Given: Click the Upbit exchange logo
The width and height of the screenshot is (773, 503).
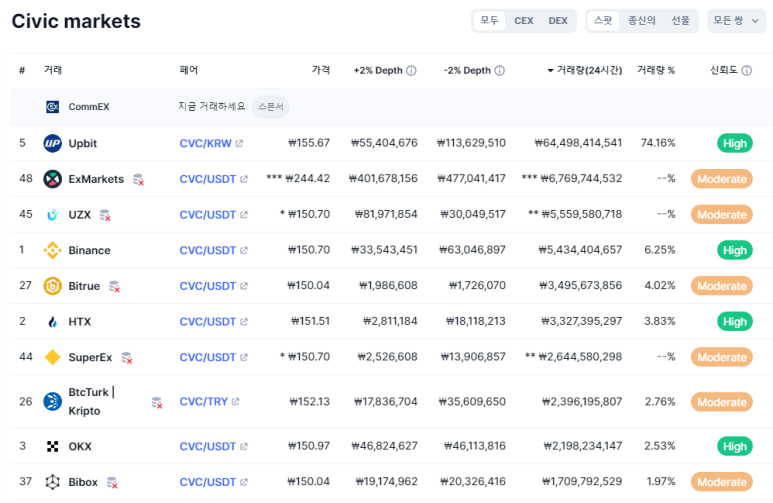Looking at the screenshot, I should click(53, 144).
